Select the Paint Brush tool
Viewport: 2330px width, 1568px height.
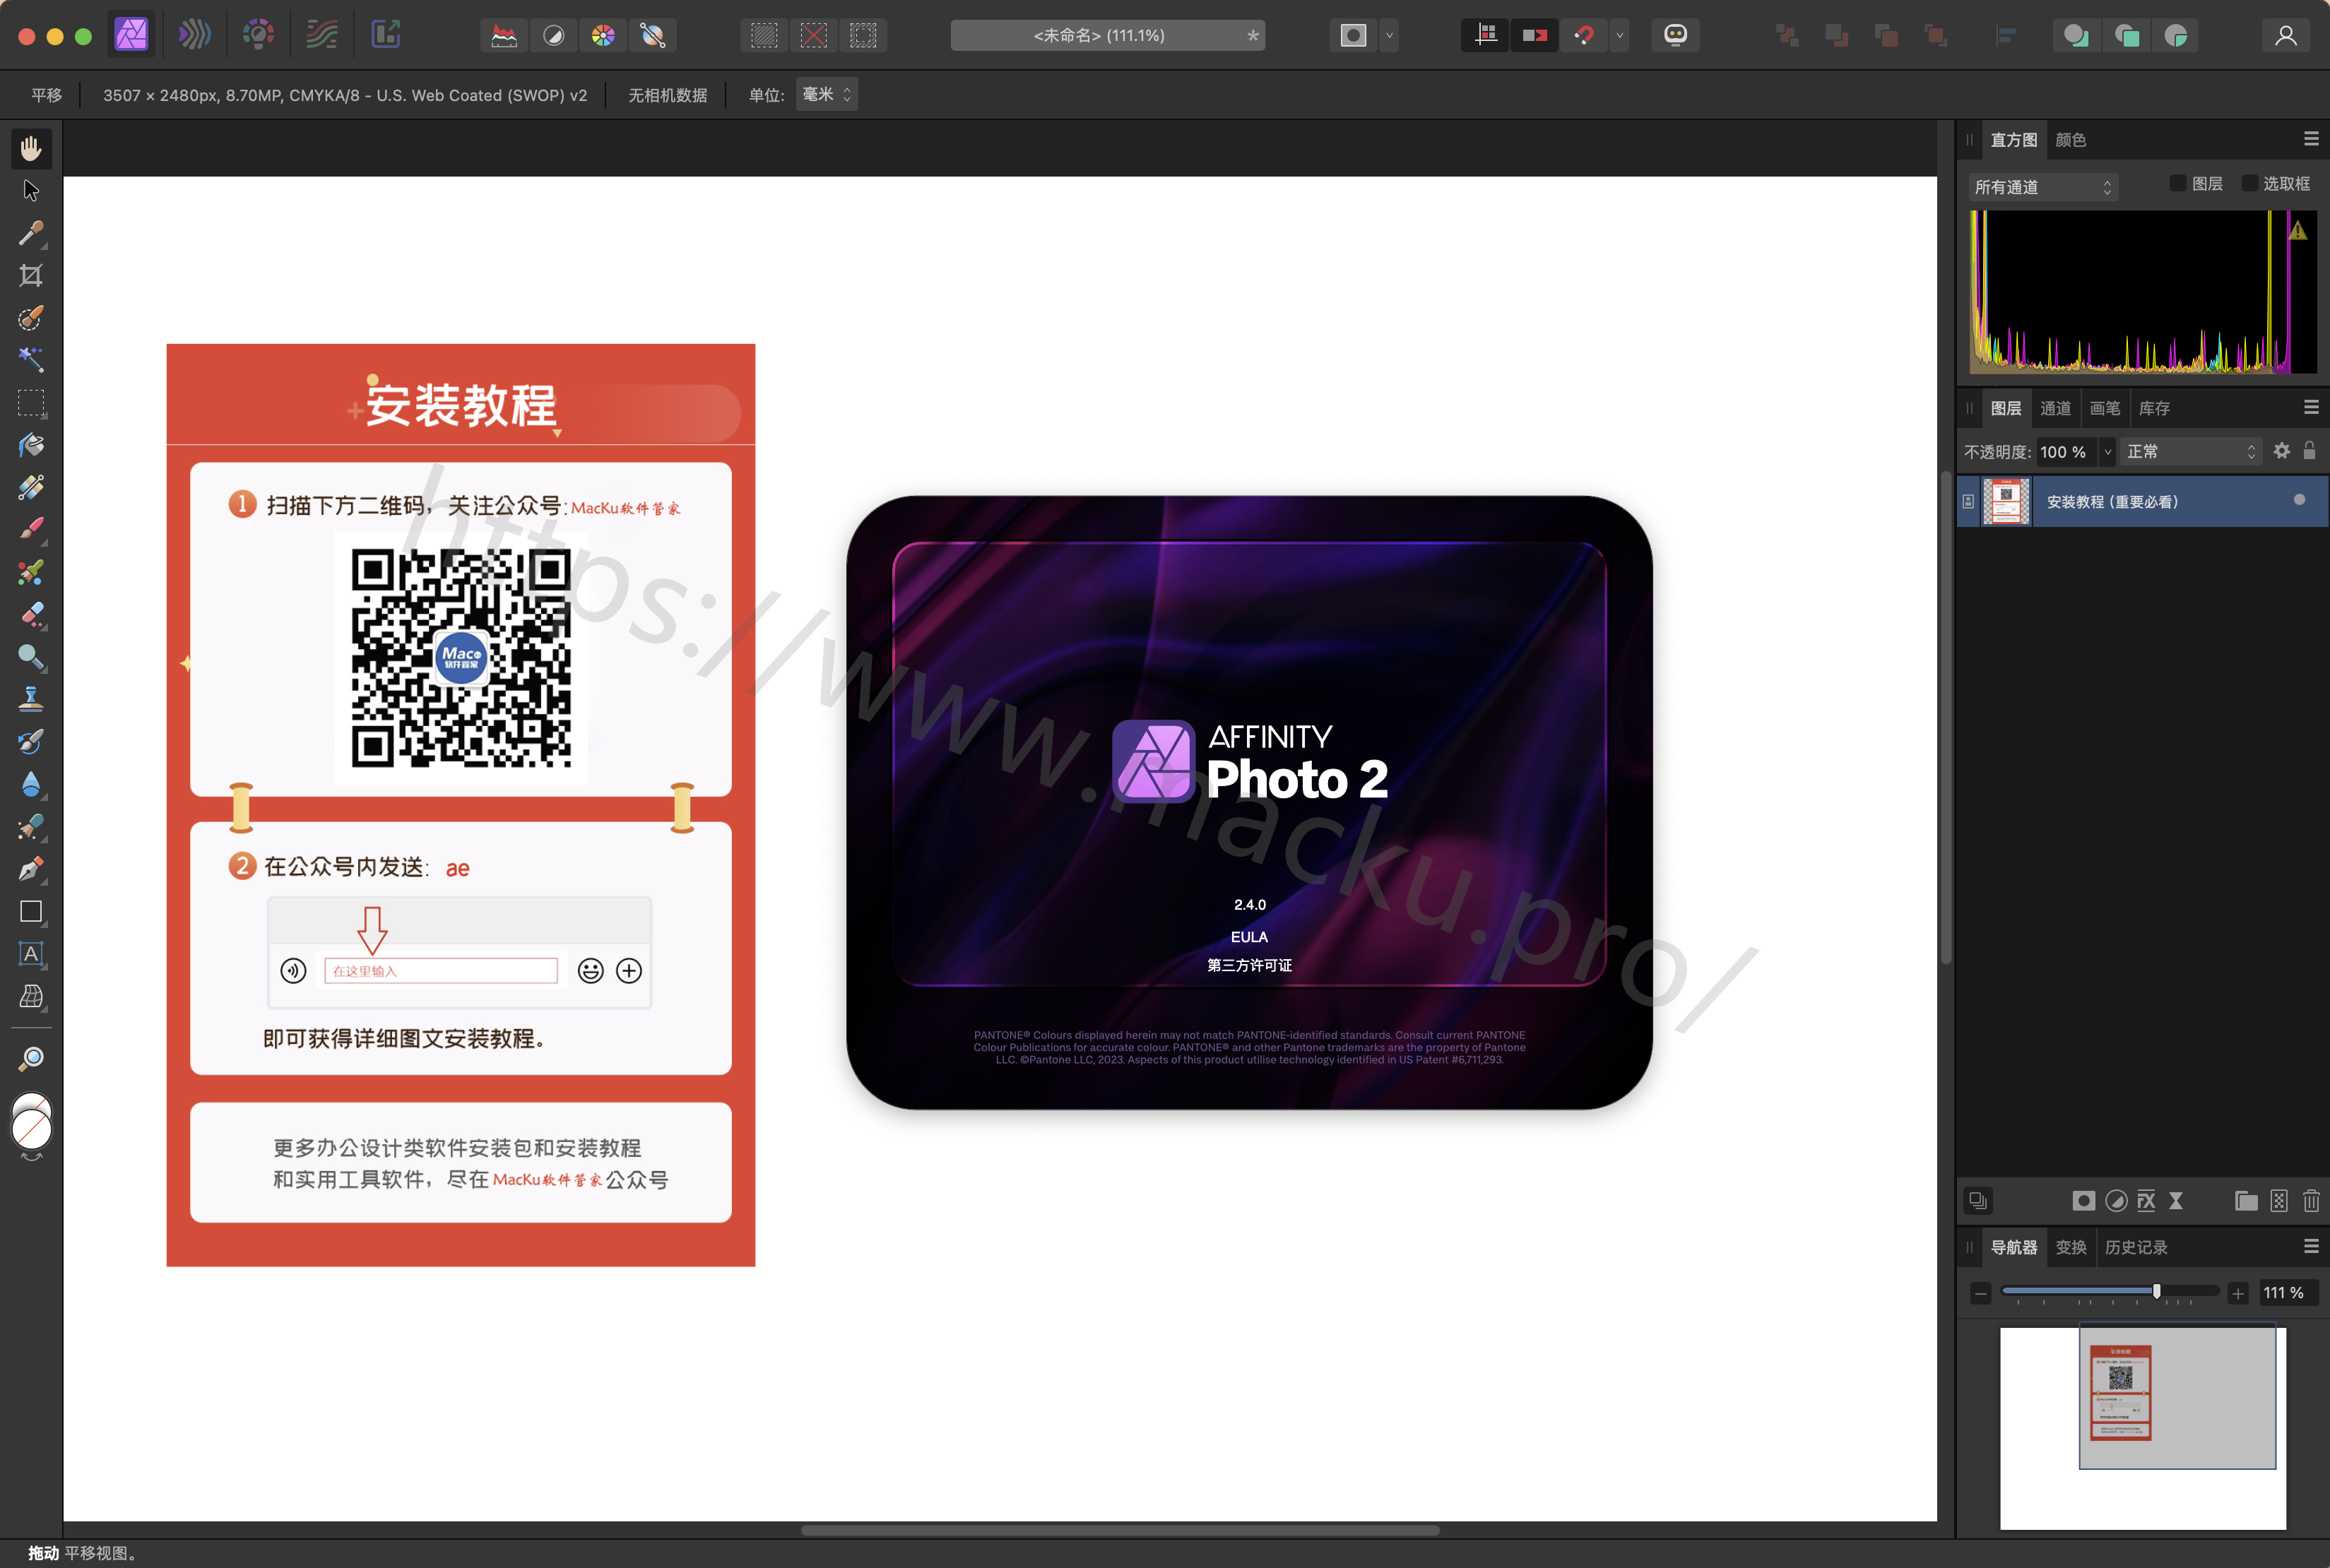click(x=31, y=529)
